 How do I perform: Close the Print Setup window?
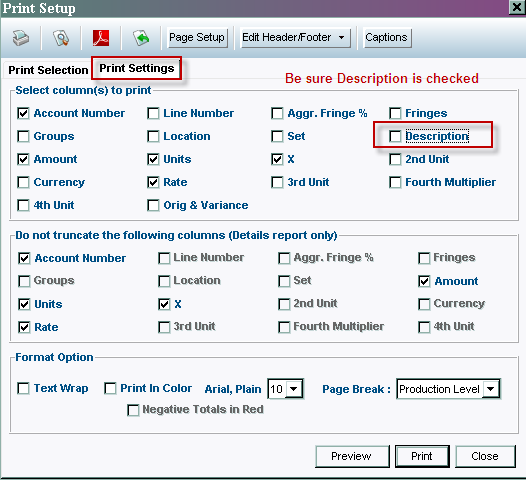click(x=517, y=7)
